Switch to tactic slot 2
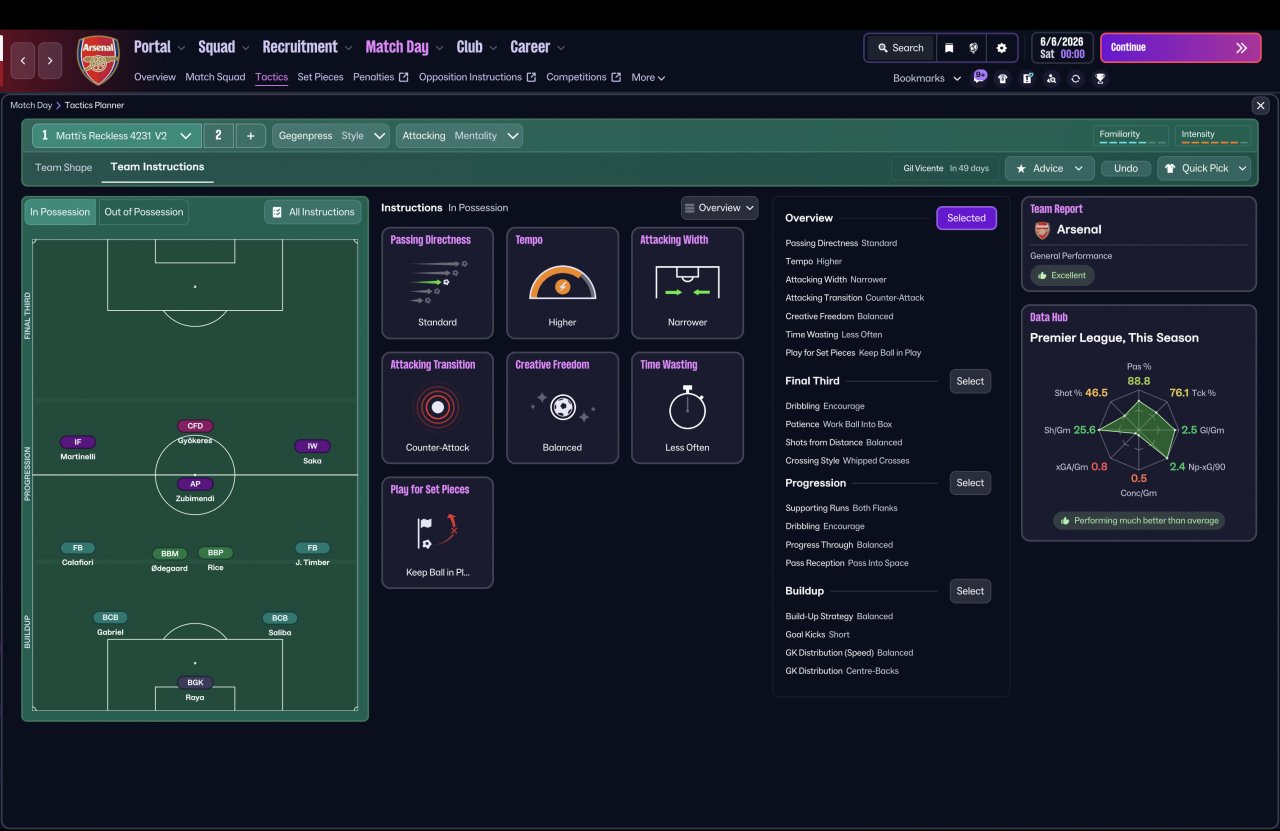1280x831 pixels. pyautogui.click(x=218, y=136)
